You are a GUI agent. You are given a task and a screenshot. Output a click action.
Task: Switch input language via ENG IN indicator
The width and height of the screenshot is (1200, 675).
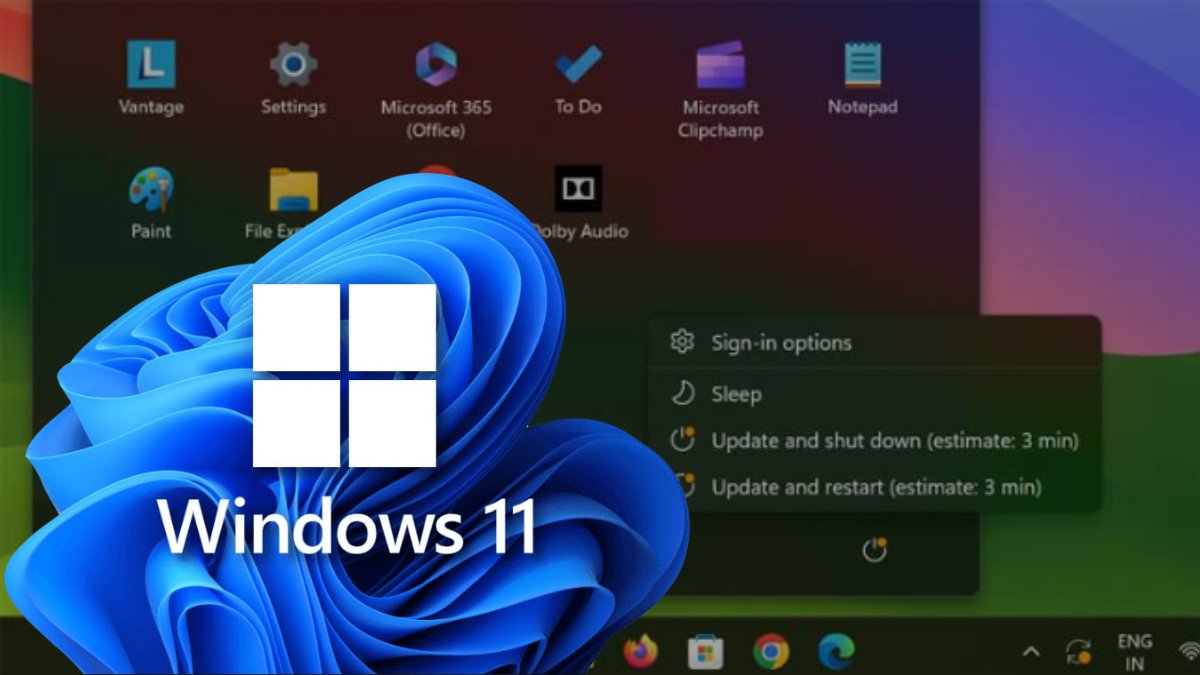(x=1134, y=648)
